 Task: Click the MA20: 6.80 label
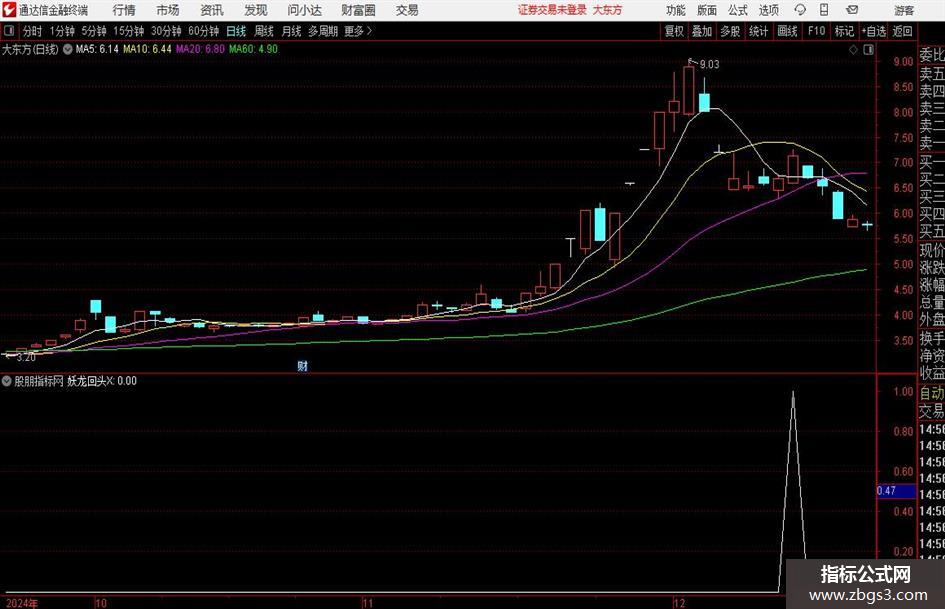pyautogui.click(x=200, y=49)
